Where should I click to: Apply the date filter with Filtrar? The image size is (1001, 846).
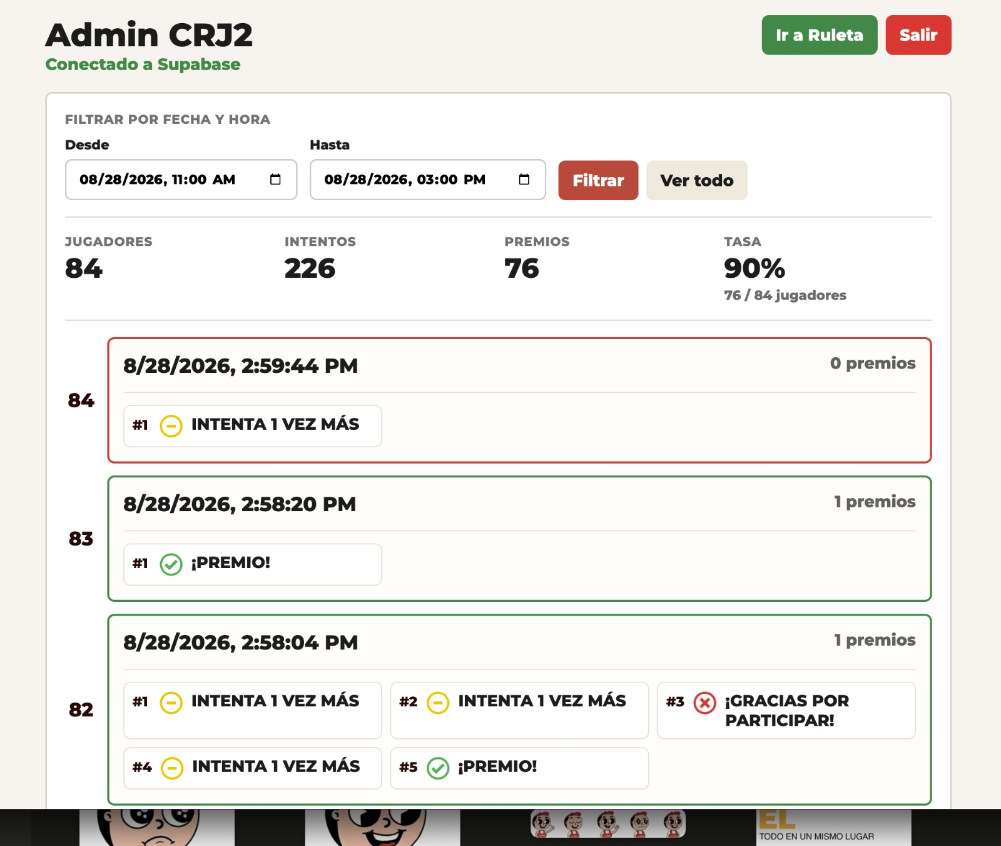(598, 180)
